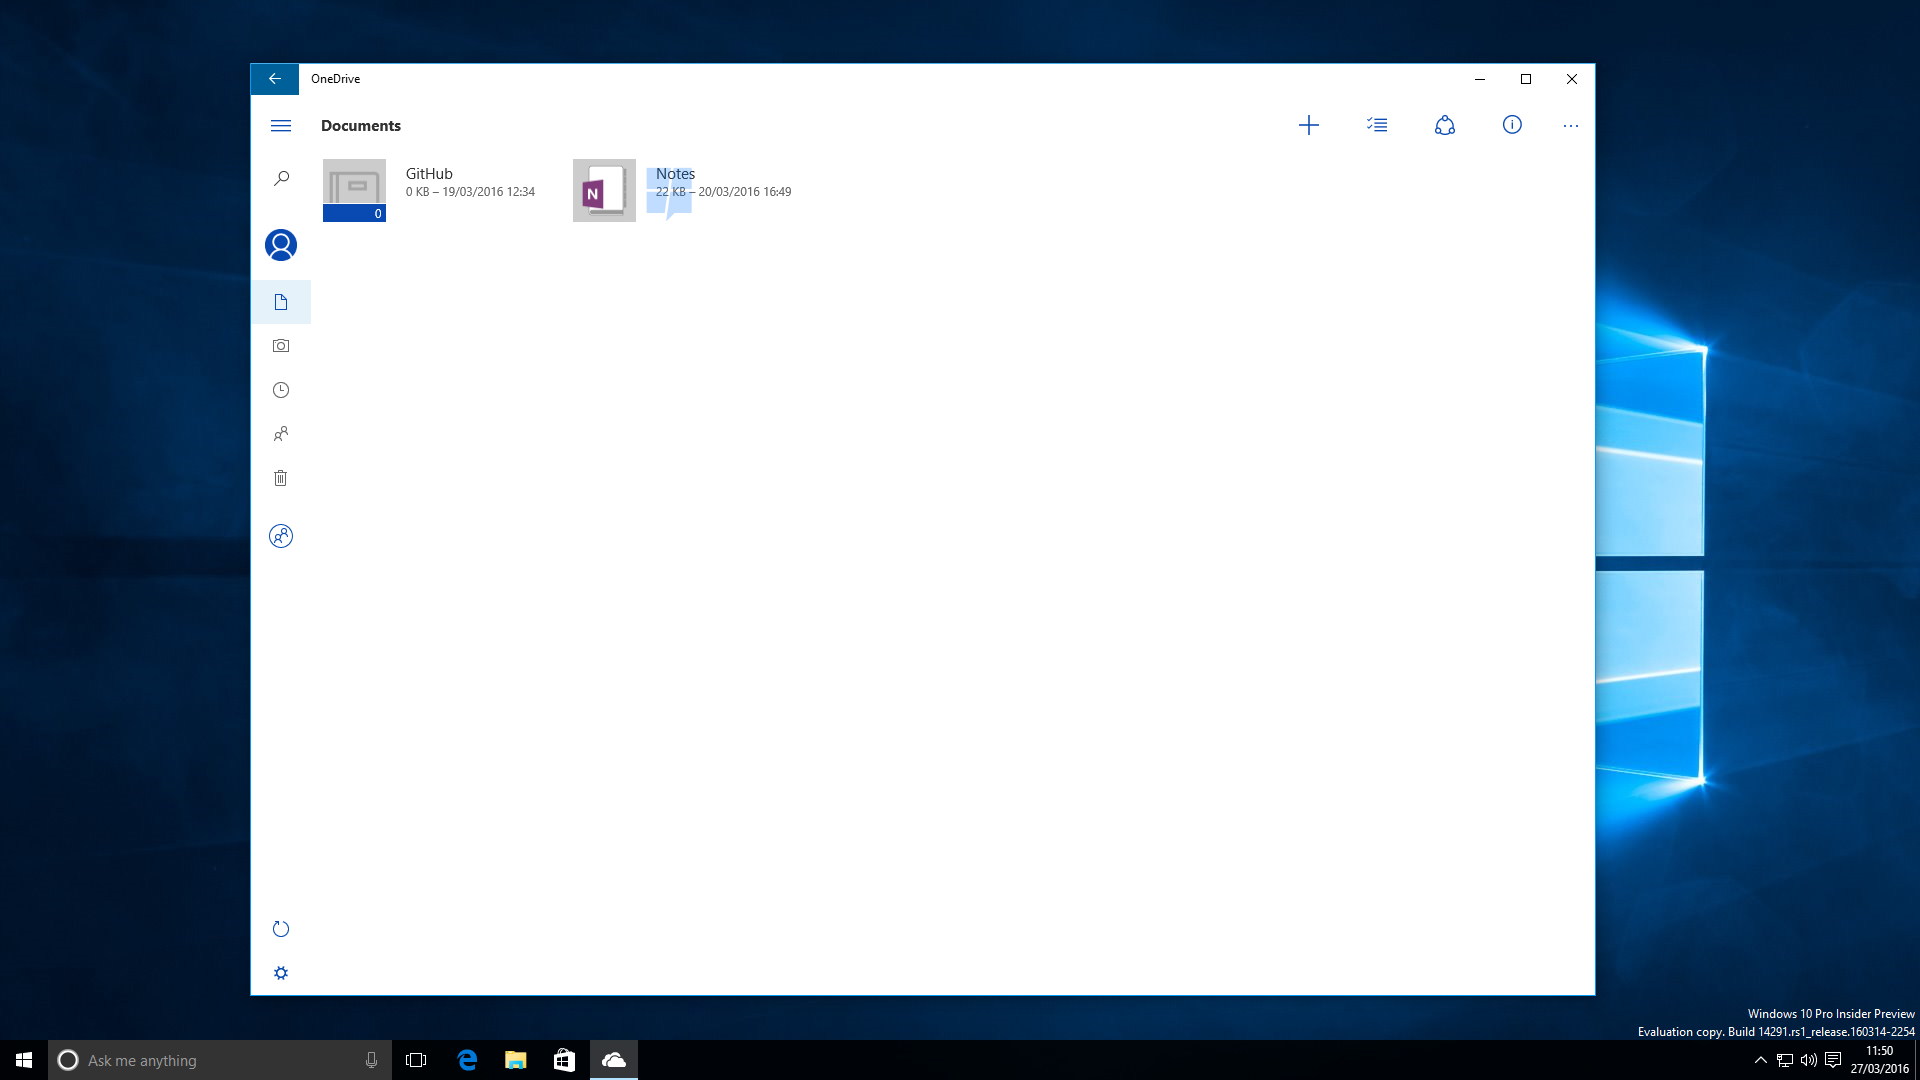Open the Sort and filter options
1920x1080 pixels.
click(x=1377, y=125)
